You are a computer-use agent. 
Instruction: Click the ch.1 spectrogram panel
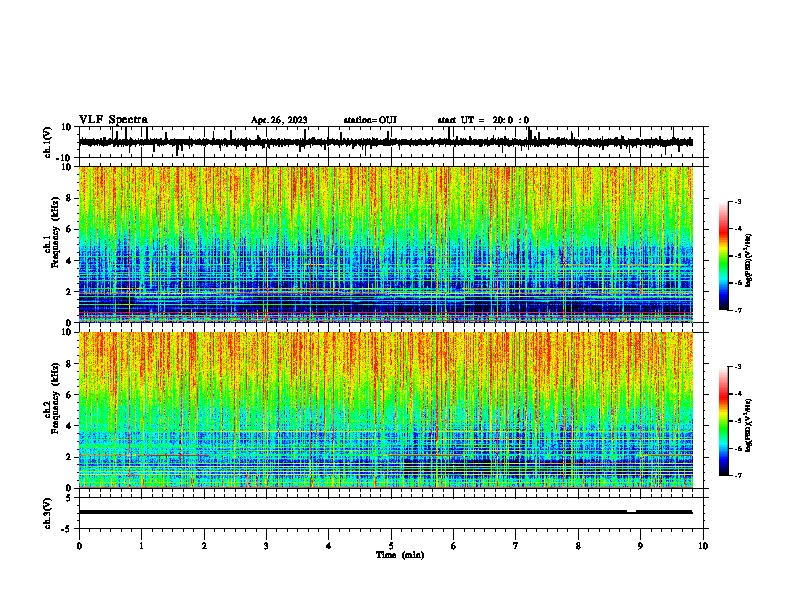385,244
